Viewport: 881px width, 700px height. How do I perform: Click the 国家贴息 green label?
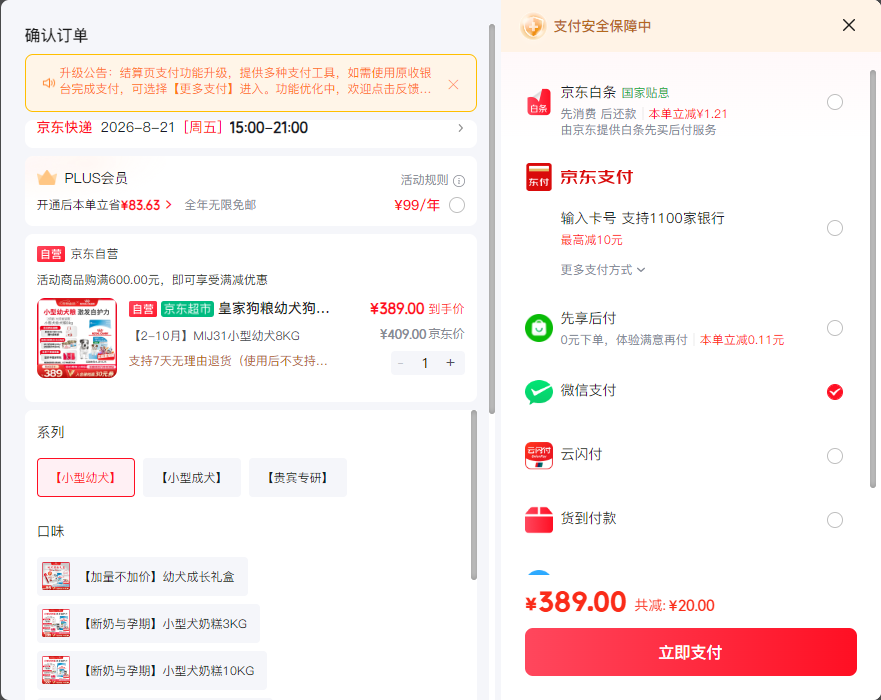[x=645, y=93]
